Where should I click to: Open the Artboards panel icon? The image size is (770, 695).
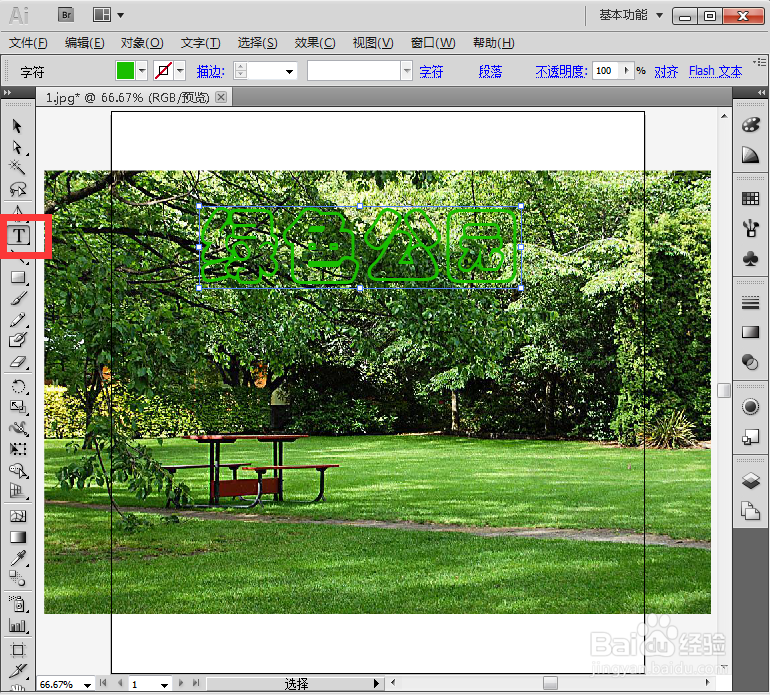pyautogui.click(x=750, y=511)
